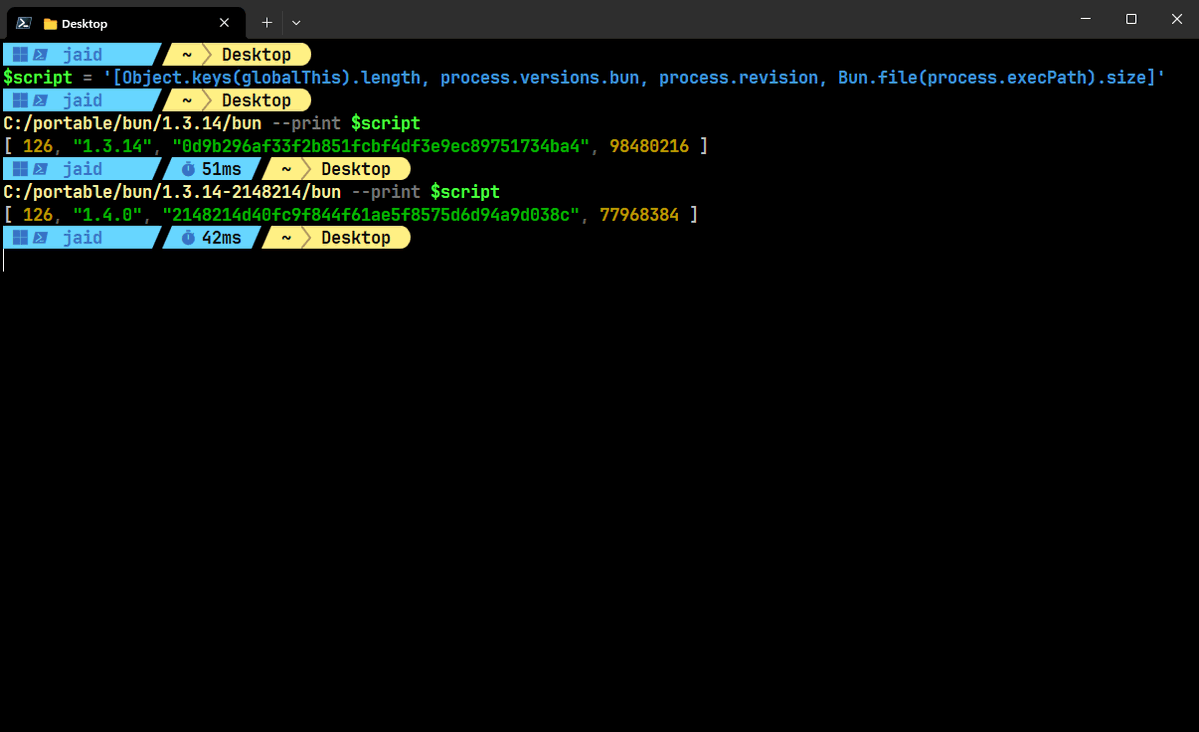Click the blinking cursor input line

(600, 261)
